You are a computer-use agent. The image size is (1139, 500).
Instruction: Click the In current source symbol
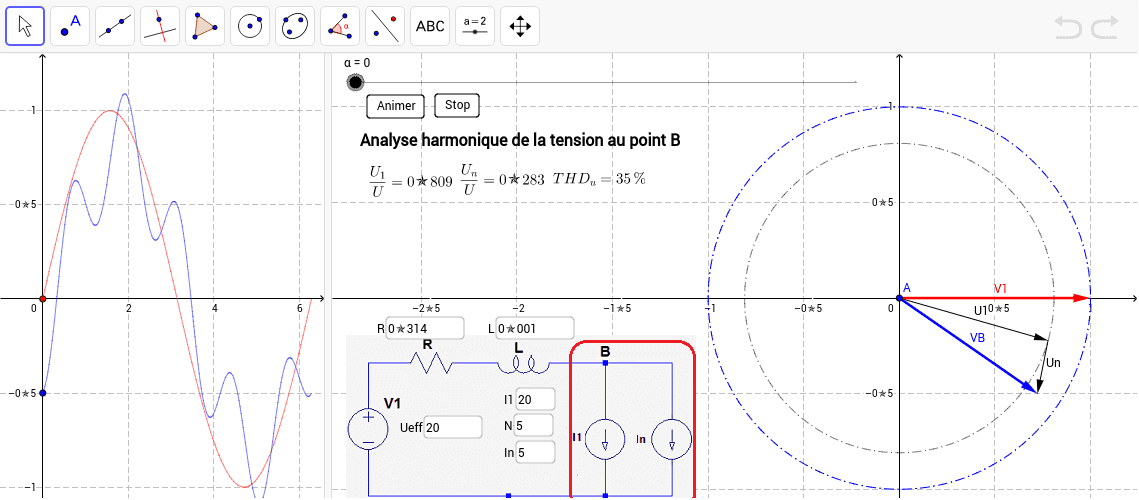(x=671, y=438)
